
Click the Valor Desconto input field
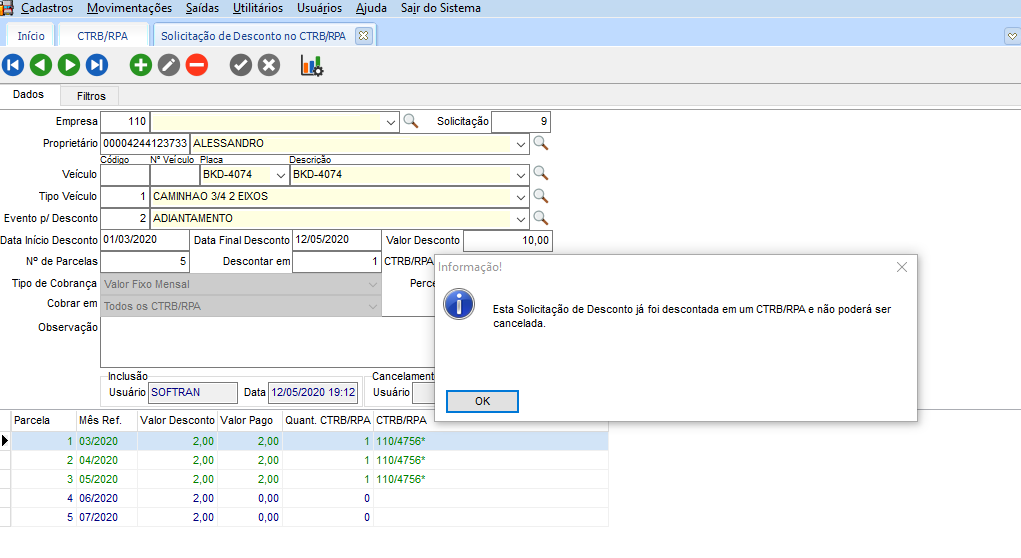click(x=507, y=241)
